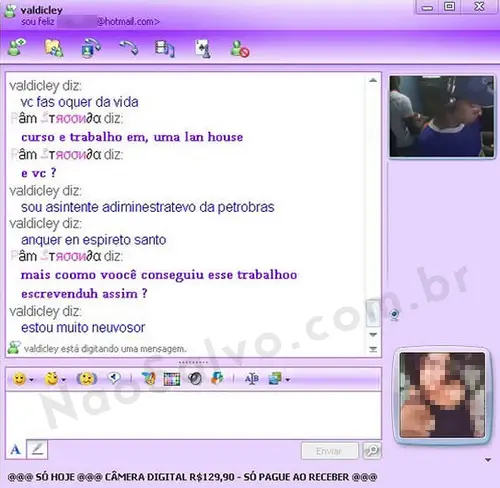Invite someone to this conversation
Viewport: 500px width, 488px height.
click(x=17, y=48)
